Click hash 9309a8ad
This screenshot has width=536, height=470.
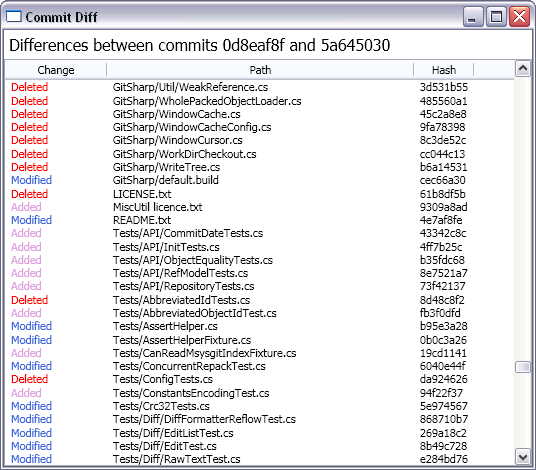(x=443, y=207)
